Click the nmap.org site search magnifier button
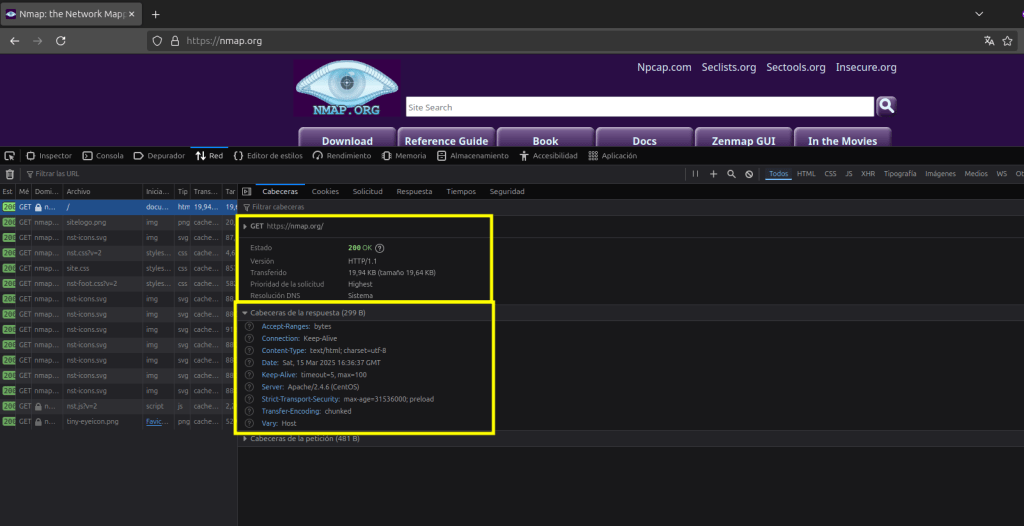The height and width of the screenshot is (526, 1024). click(886, 106)
